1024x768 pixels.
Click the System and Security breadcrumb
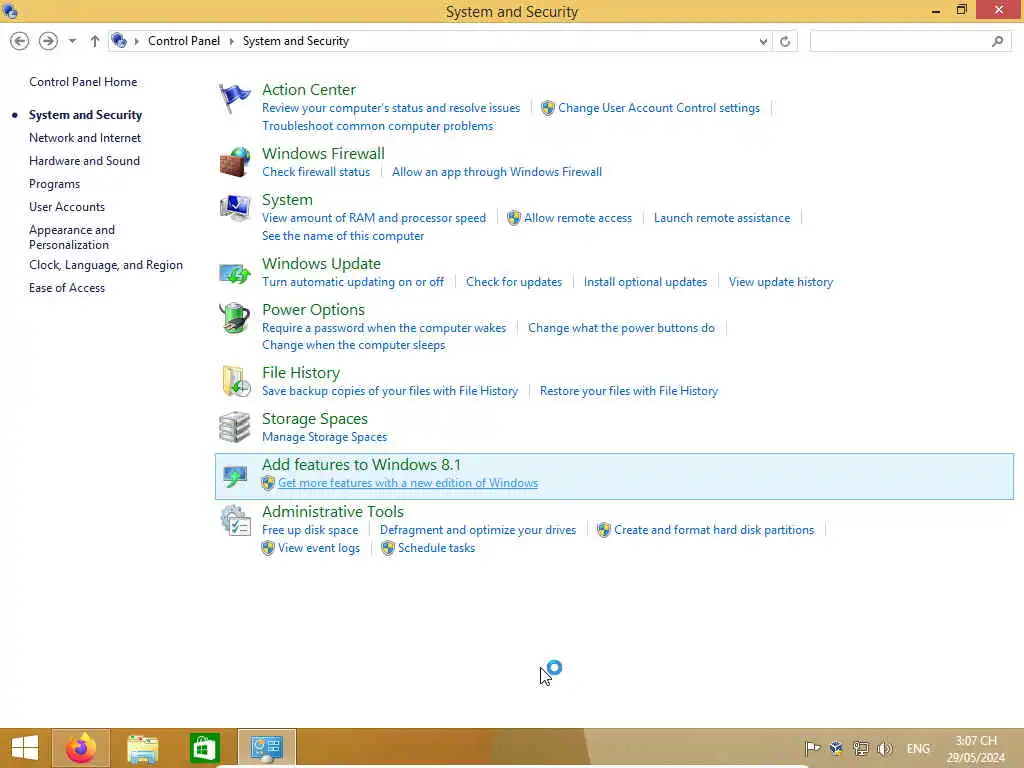click(296, 41)
